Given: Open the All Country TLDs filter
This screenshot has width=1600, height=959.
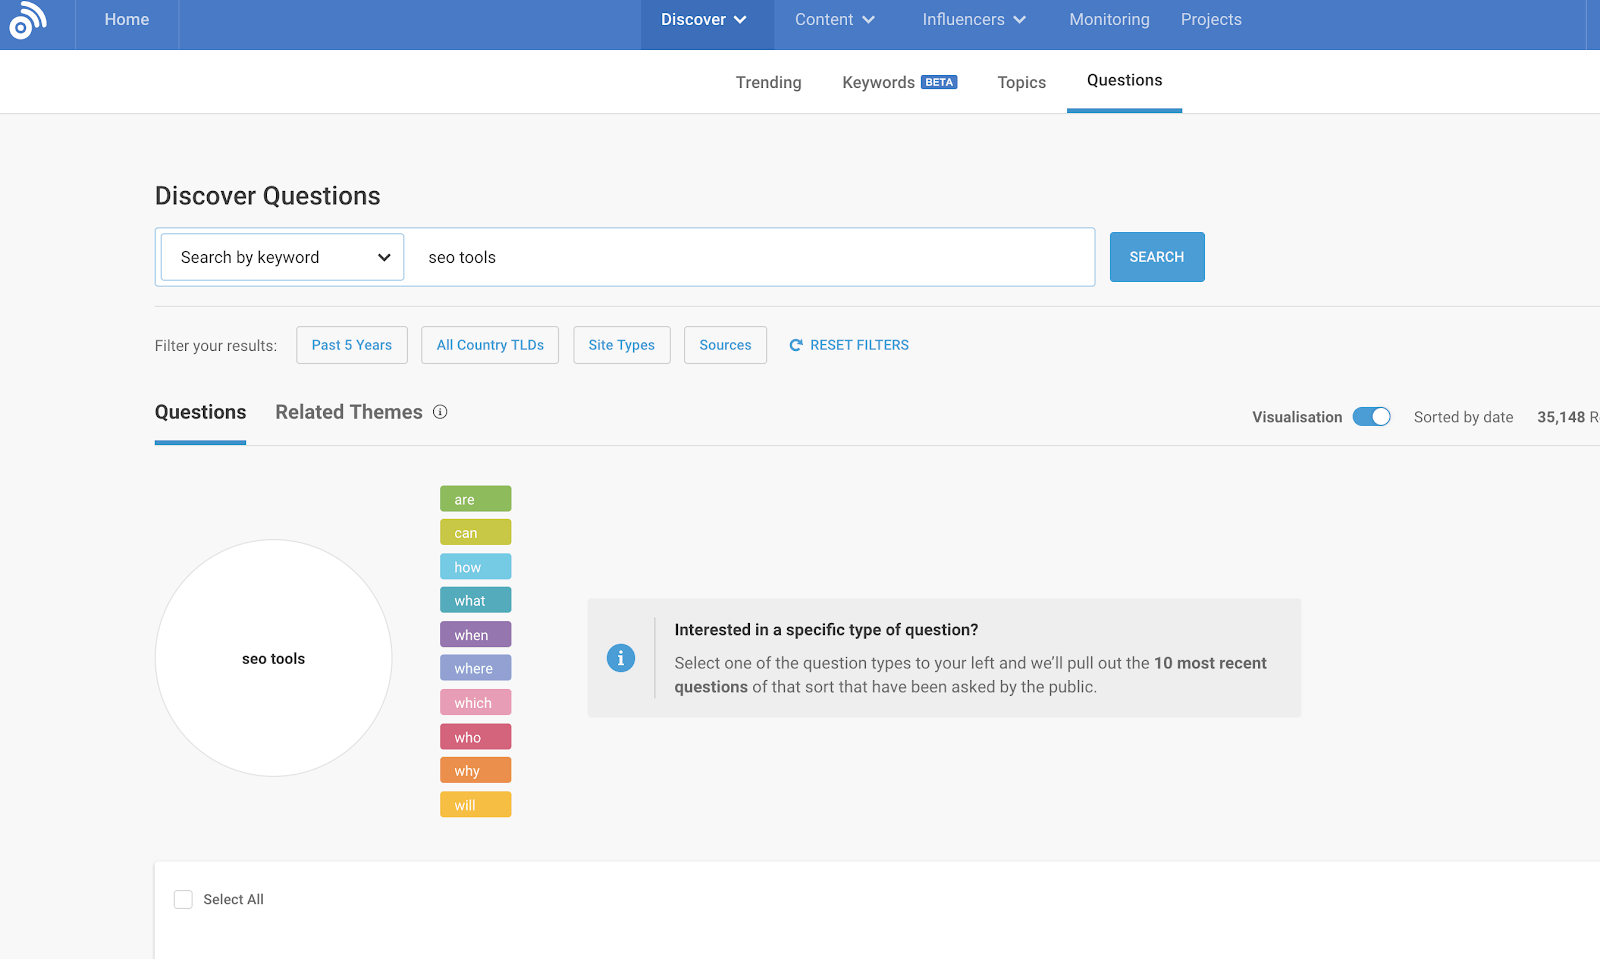Looking at the screenshot, I should (490, 345).
